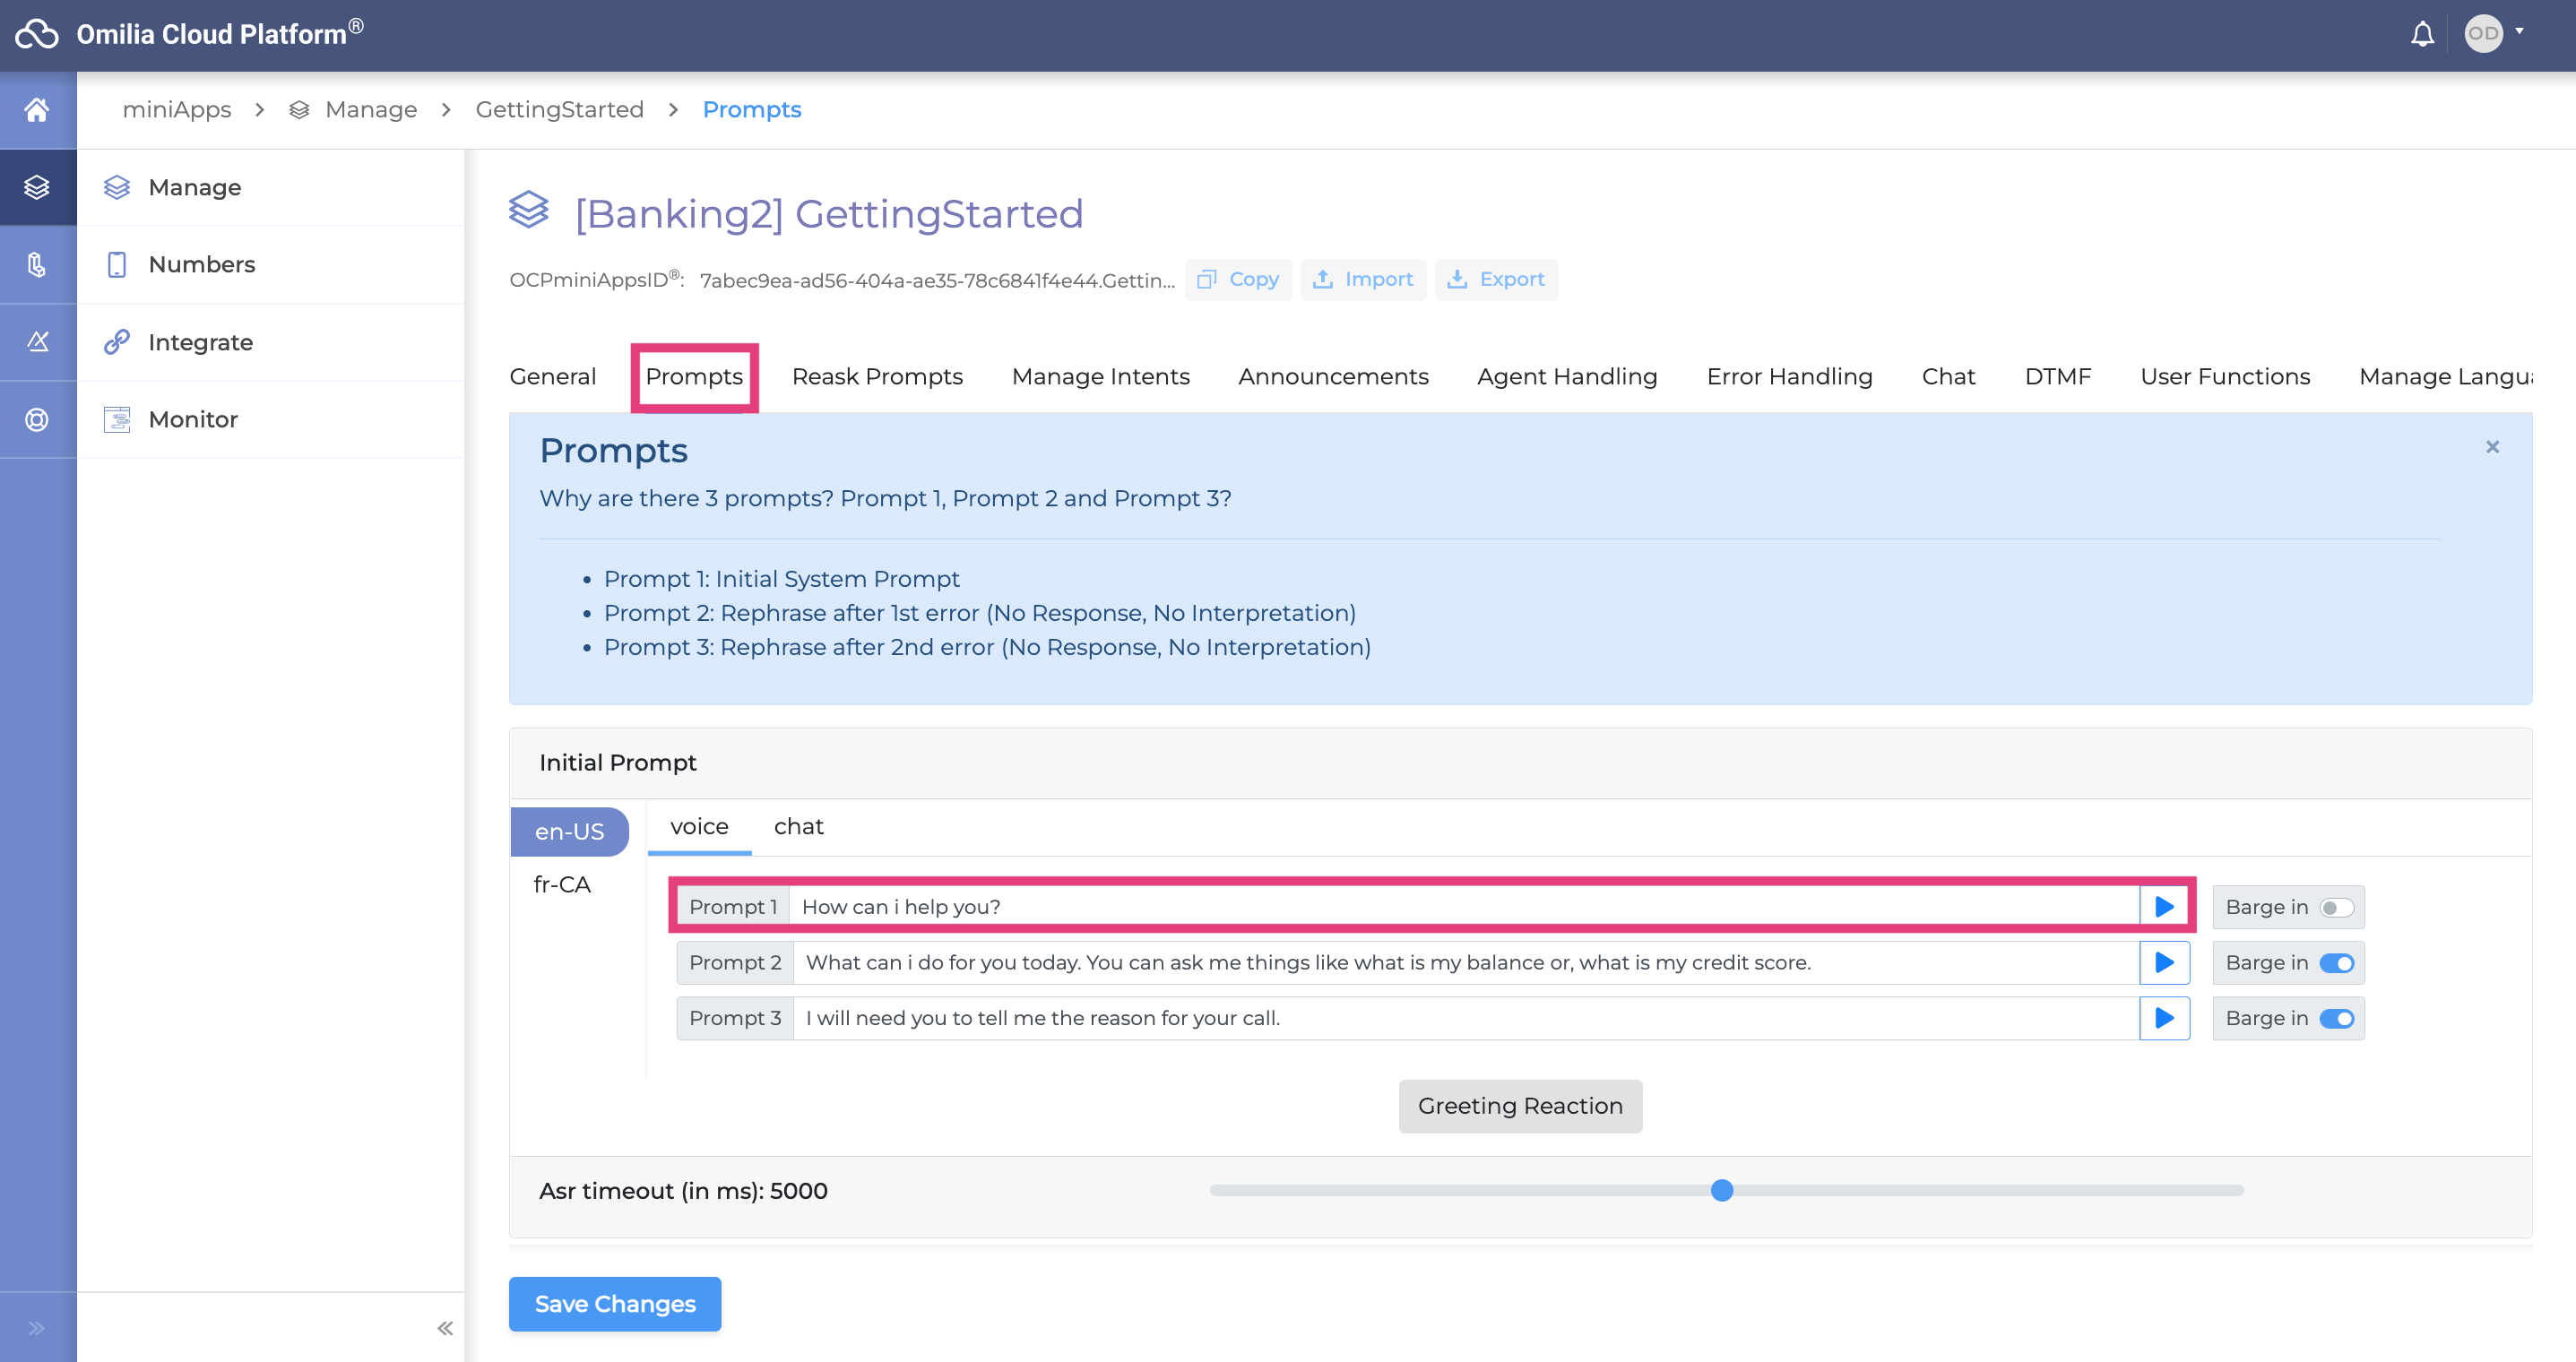Navigate to miniApps breadcrumb
The height and width of the screenshot is (1362, 2576).
[177, 109]
